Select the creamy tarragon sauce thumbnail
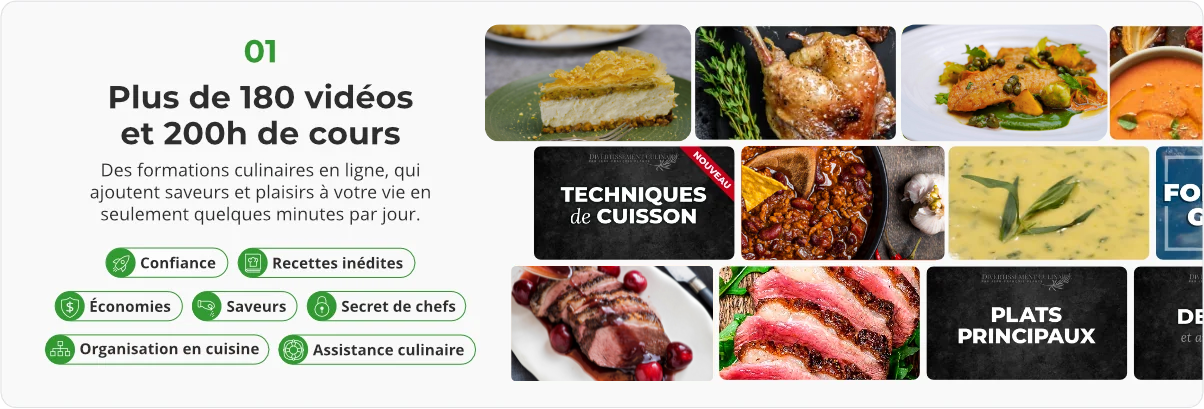 1049,203
